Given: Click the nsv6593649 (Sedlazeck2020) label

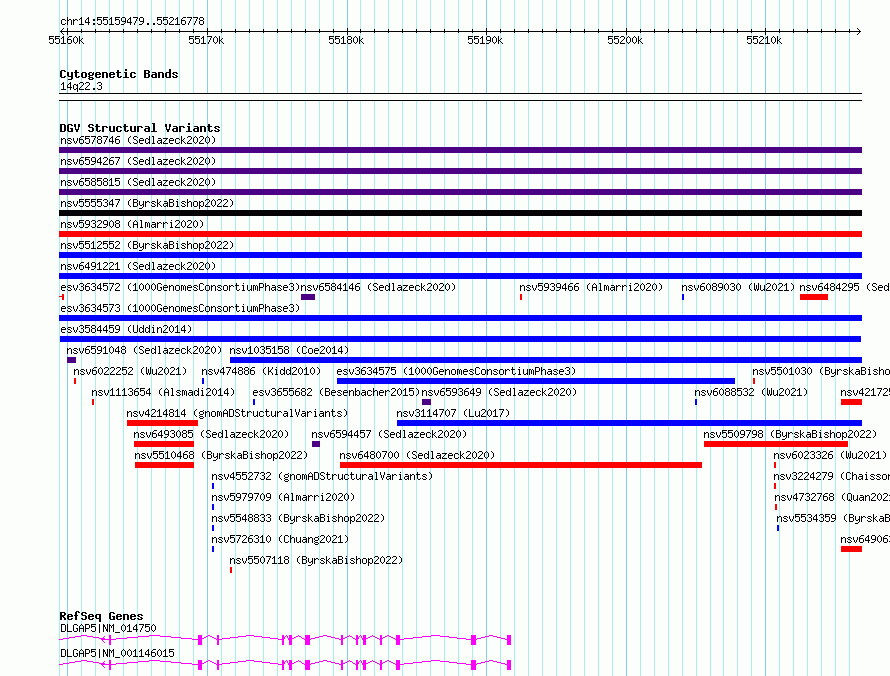Looking at the screenshot, I should [x=499, y=392].
